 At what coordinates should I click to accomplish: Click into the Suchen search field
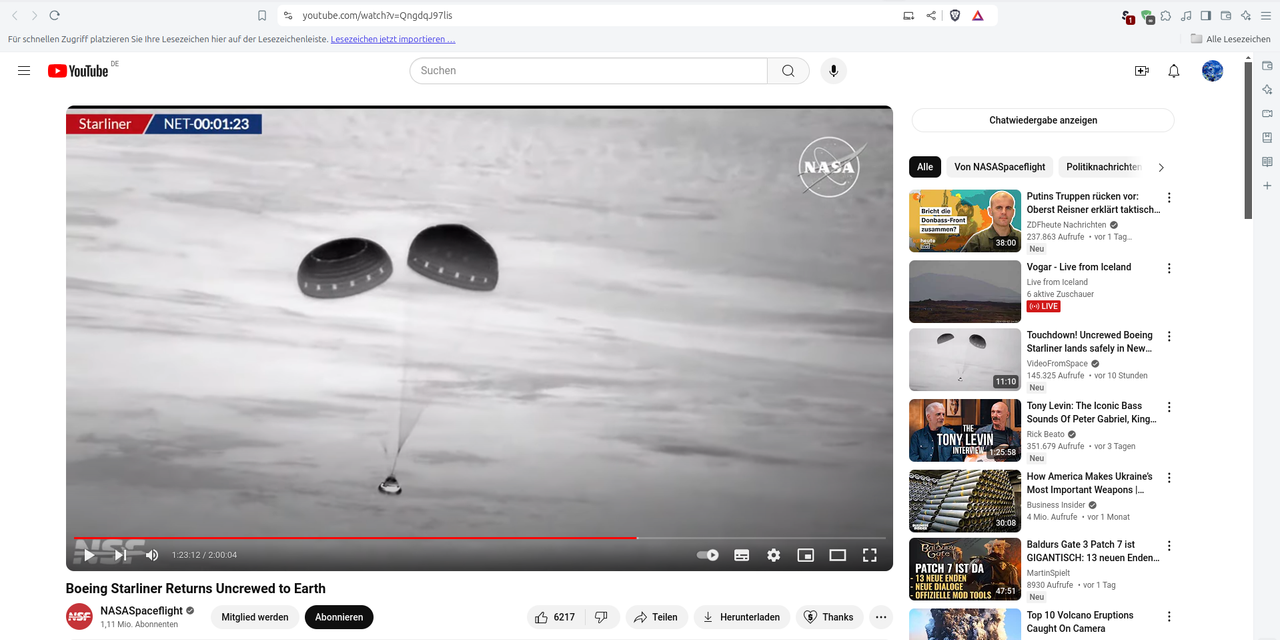click(588, 70)
